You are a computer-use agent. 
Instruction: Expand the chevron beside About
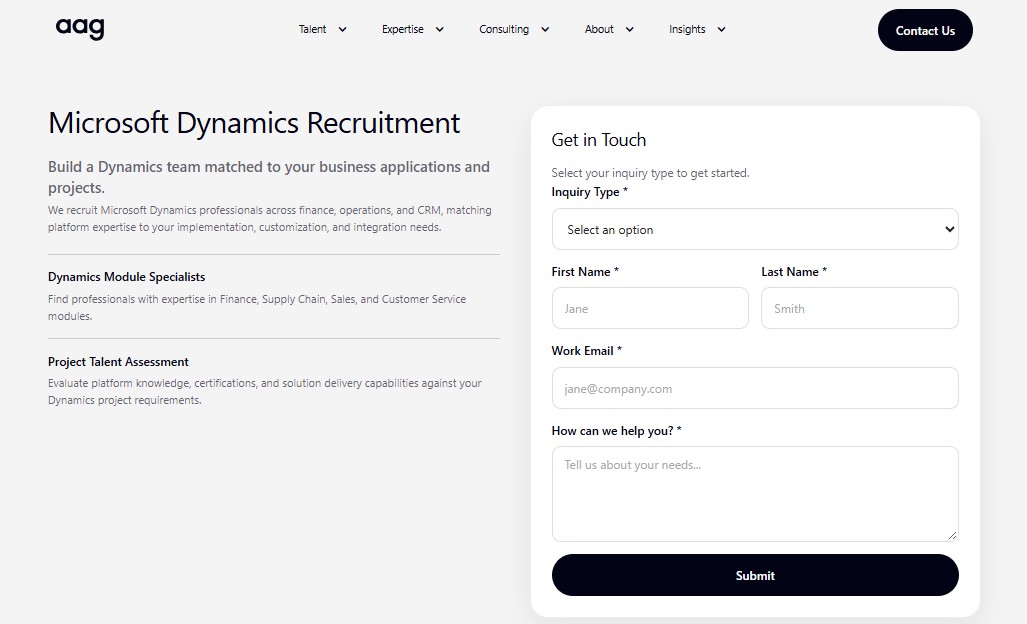(x=629, y=29)
